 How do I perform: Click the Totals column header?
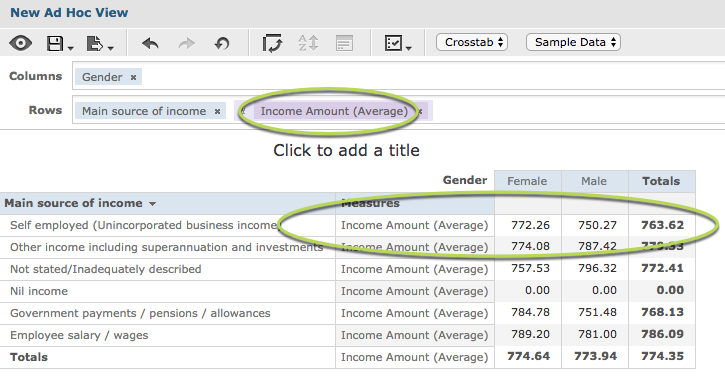tap(661, 181)
